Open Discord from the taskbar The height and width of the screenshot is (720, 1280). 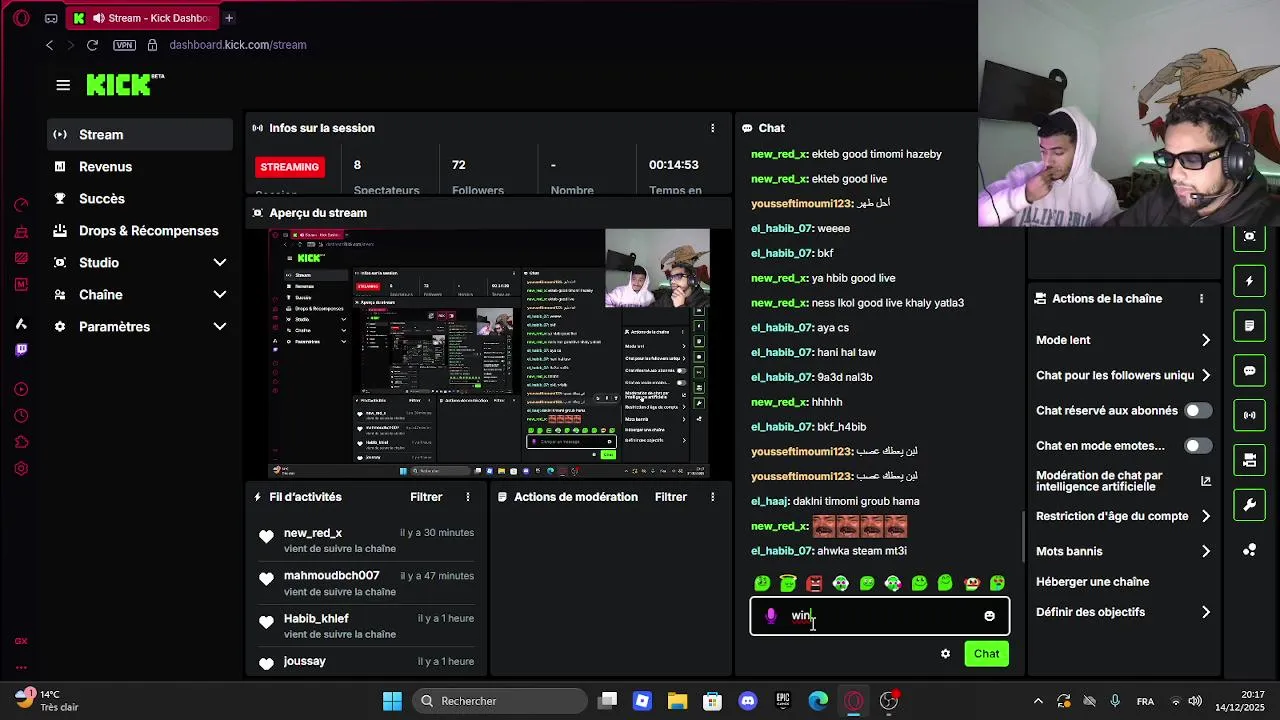point(747,701)
